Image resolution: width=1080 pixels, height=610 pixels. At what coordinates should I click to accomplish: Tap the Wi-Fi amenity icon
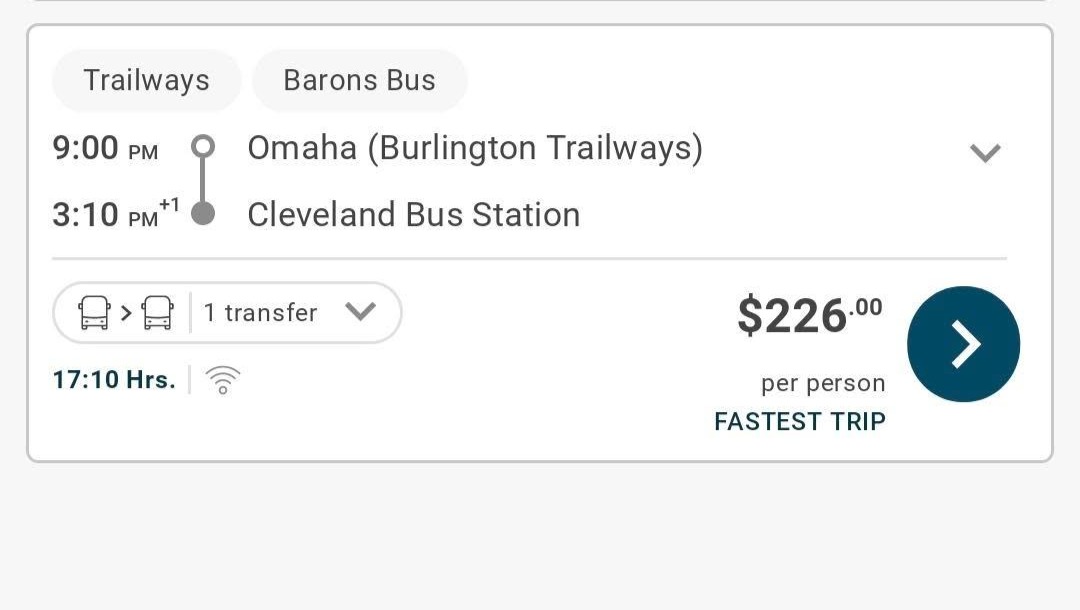[x=222, y=380]
